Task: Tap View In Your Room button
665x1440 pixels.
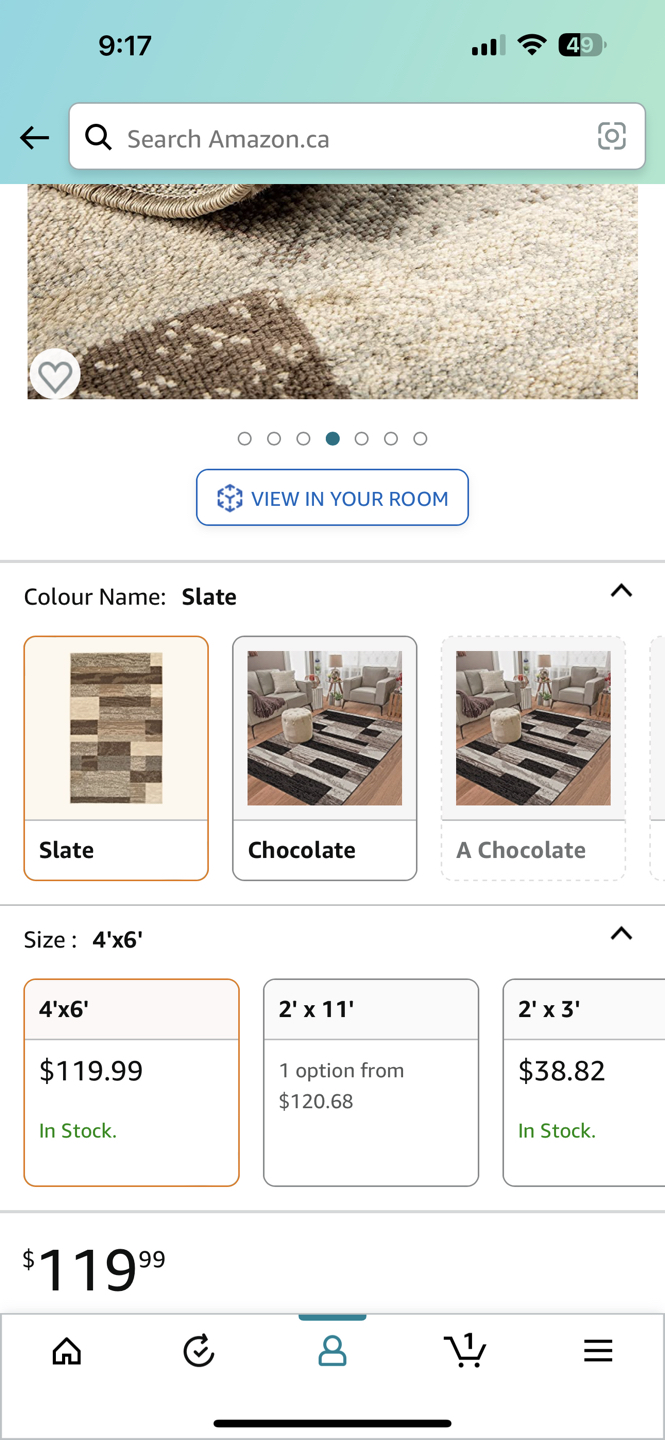Action: [332, 498]
